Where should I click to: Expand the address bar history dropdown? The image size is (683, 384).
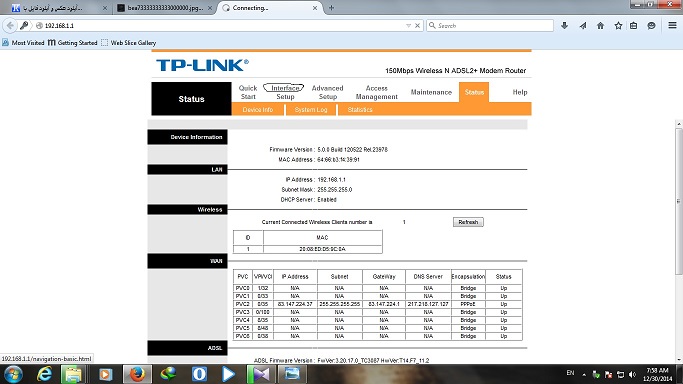point(408,26)
